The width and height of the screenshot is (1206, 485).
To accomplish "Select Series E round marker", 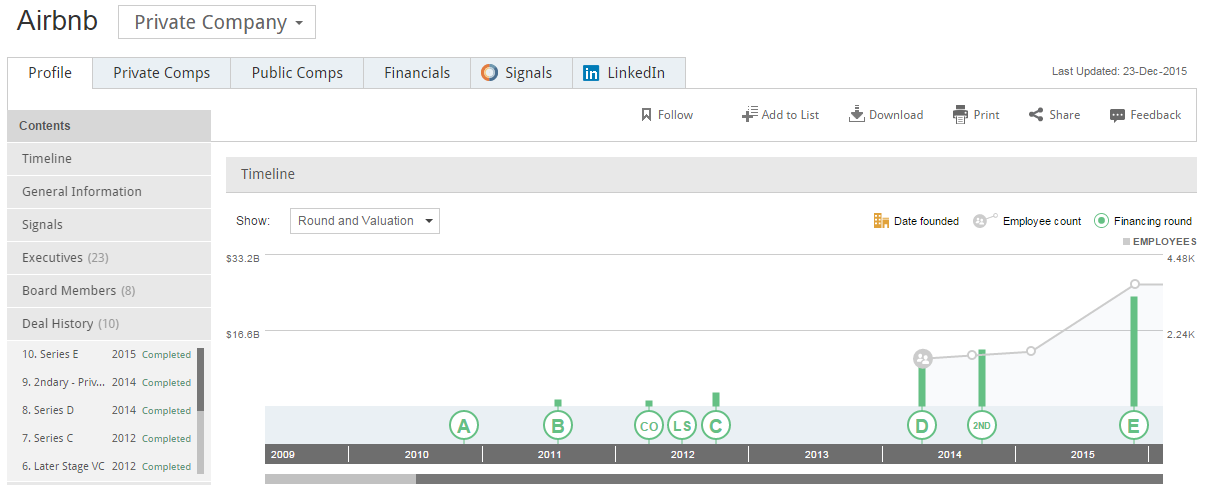I will [1133, 426].
